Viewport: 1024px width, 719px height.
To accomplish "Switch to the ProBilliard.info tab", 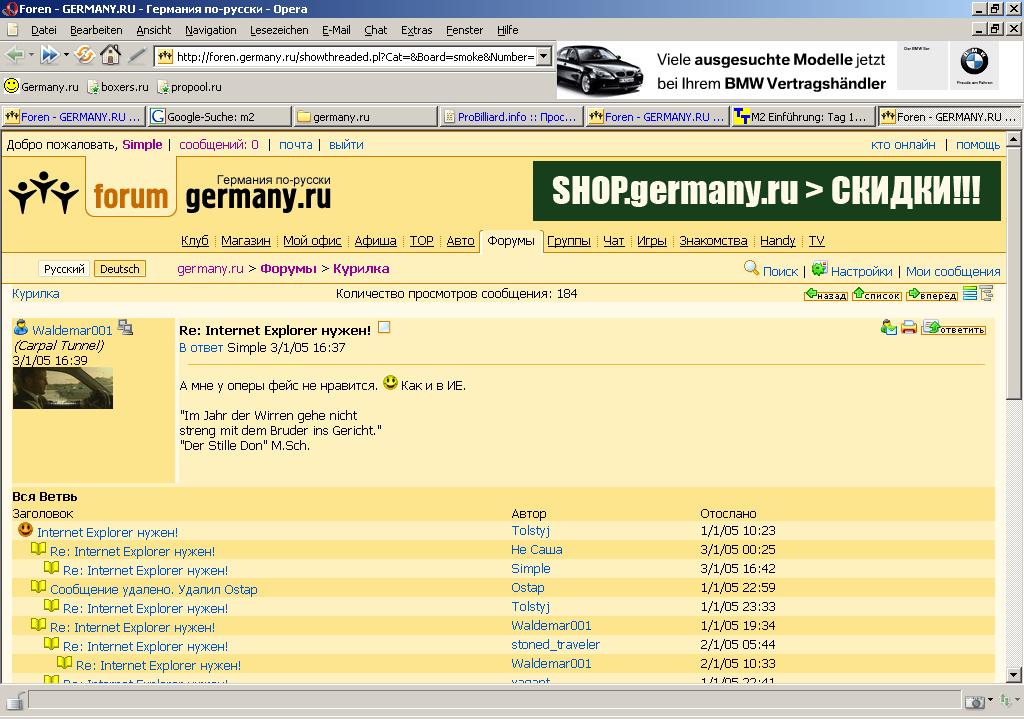I will [511, 117].
